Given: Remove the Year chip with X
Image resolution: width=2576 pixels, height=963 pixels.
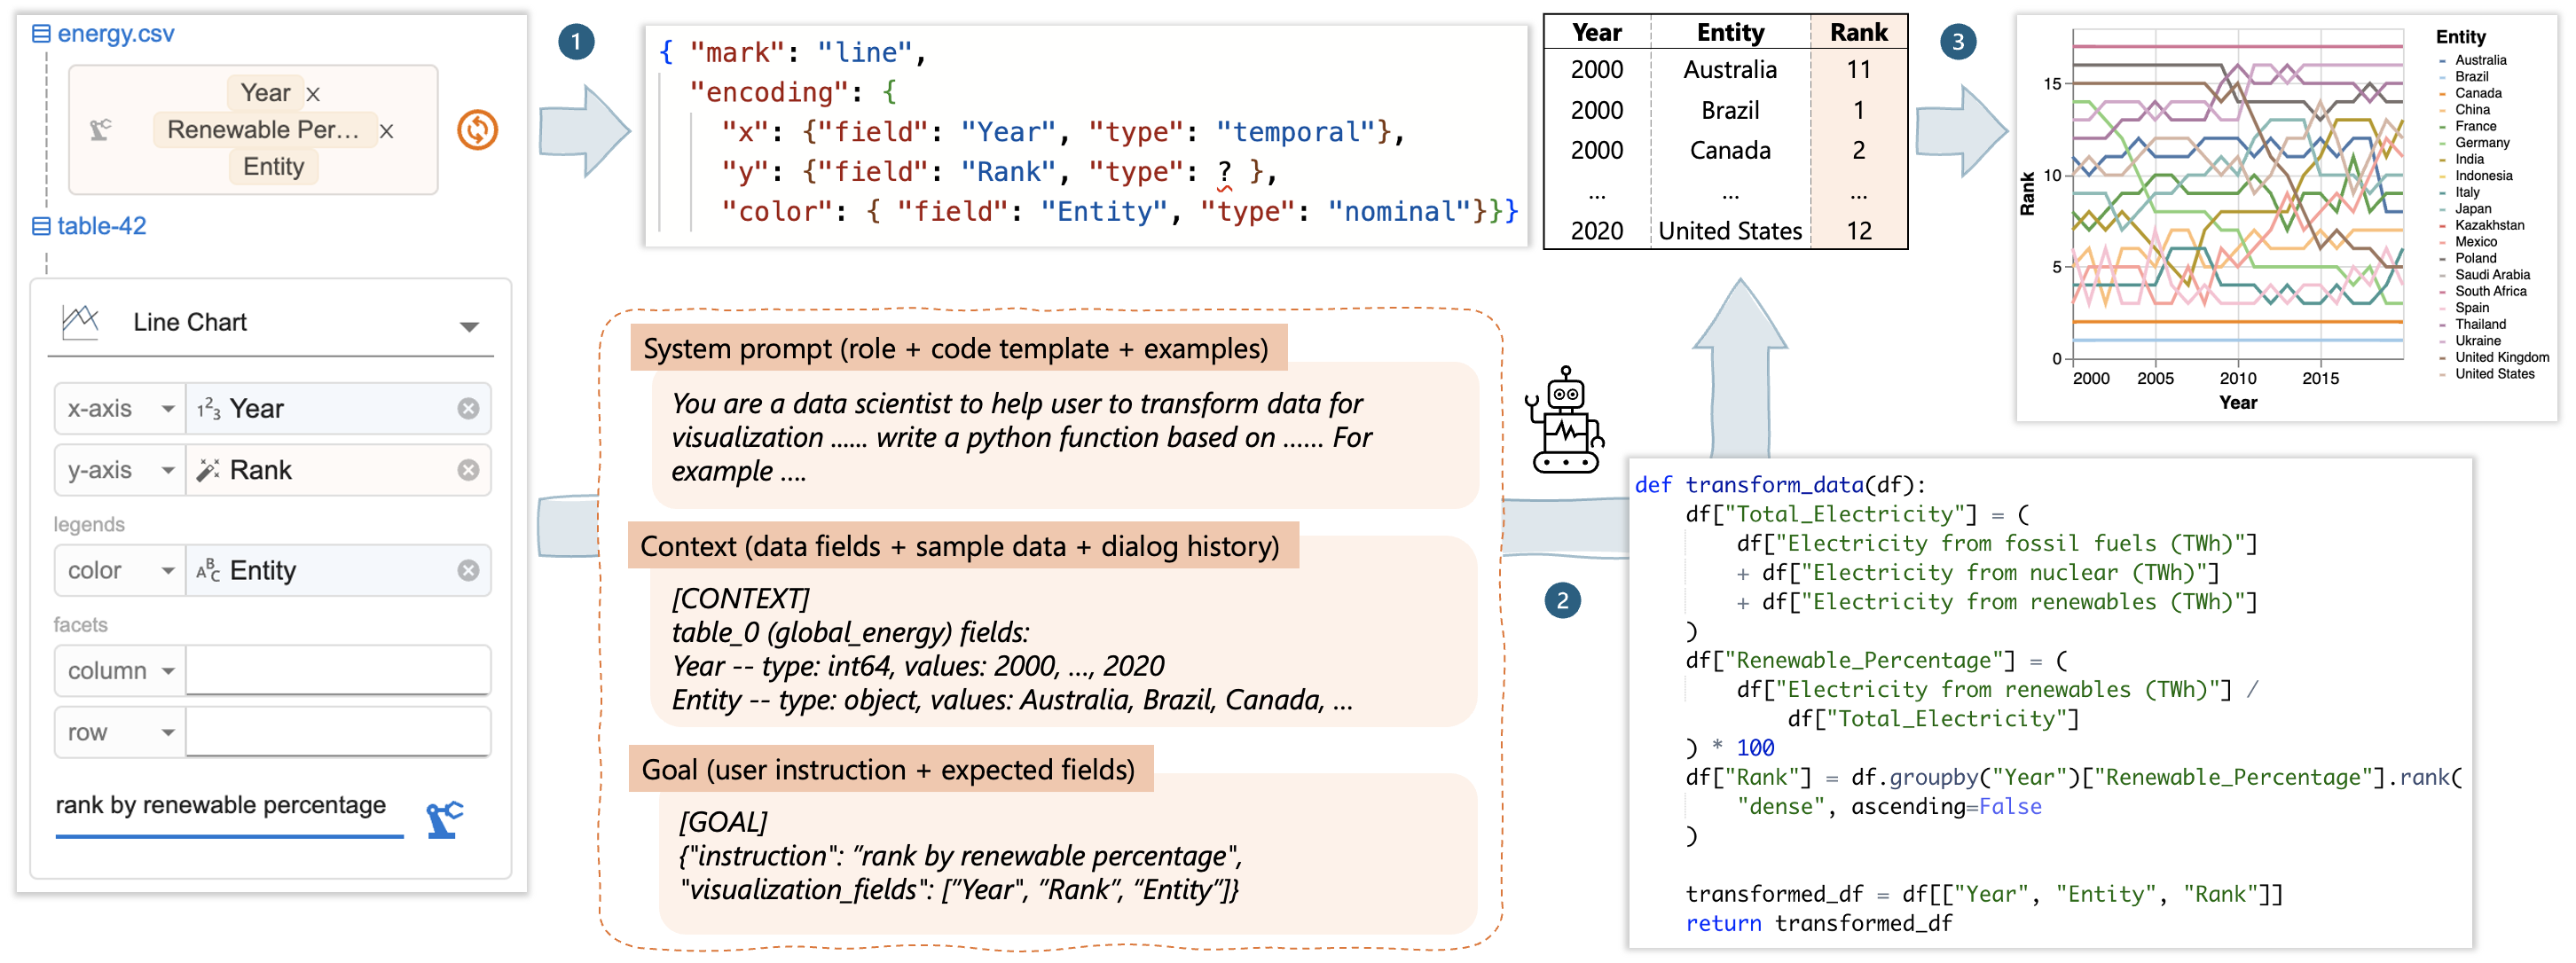Looking at the screenshot, I should pyautogui.click(x=313, y=94).
